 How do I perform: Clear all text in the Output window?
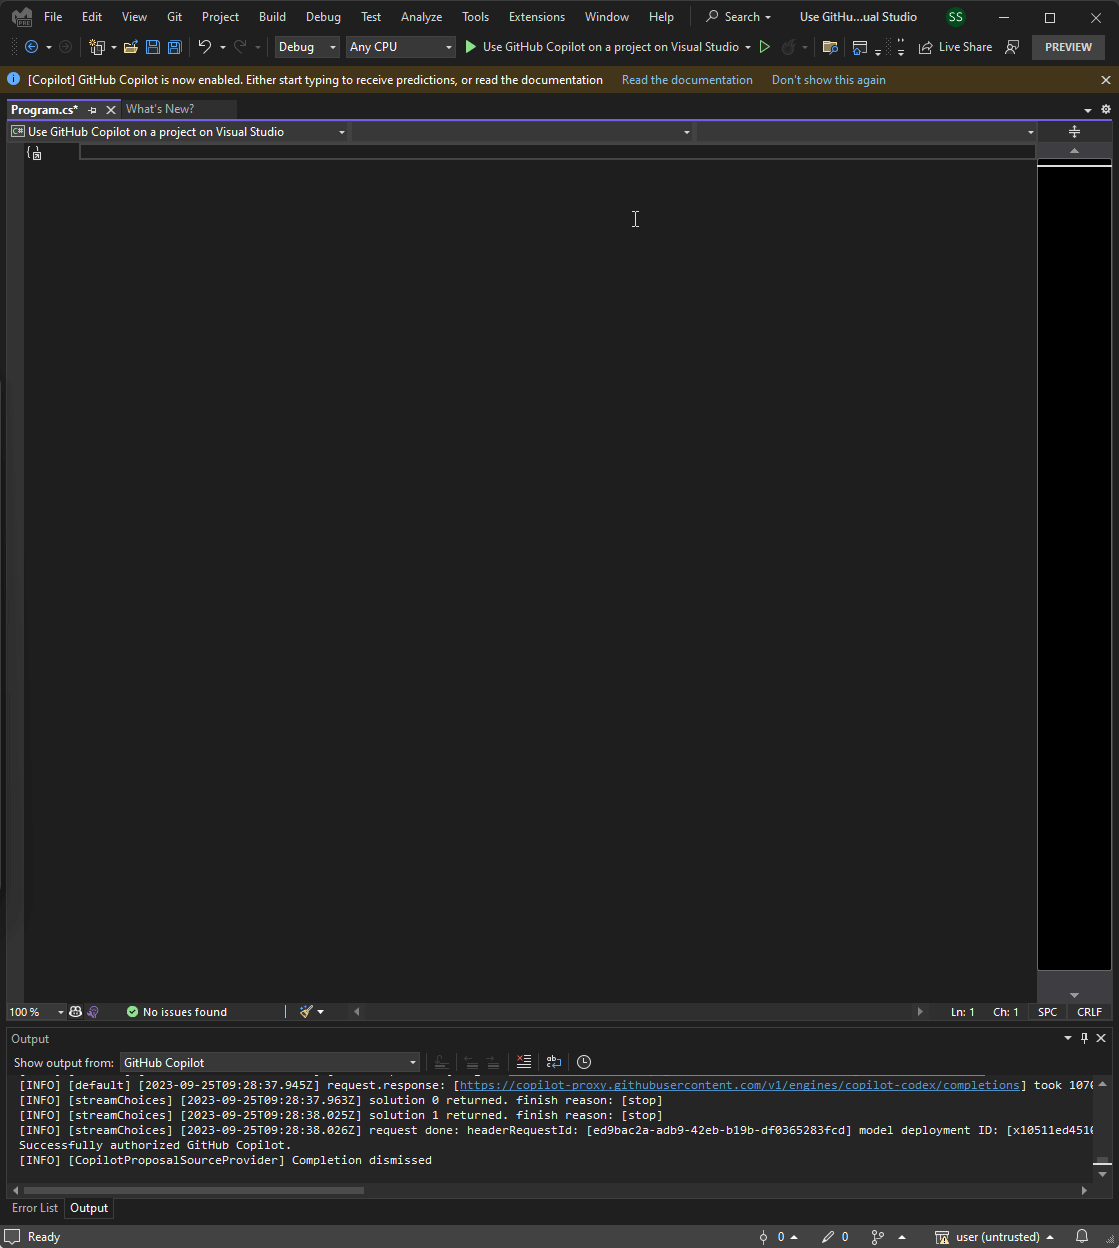tap(524, 1062)
